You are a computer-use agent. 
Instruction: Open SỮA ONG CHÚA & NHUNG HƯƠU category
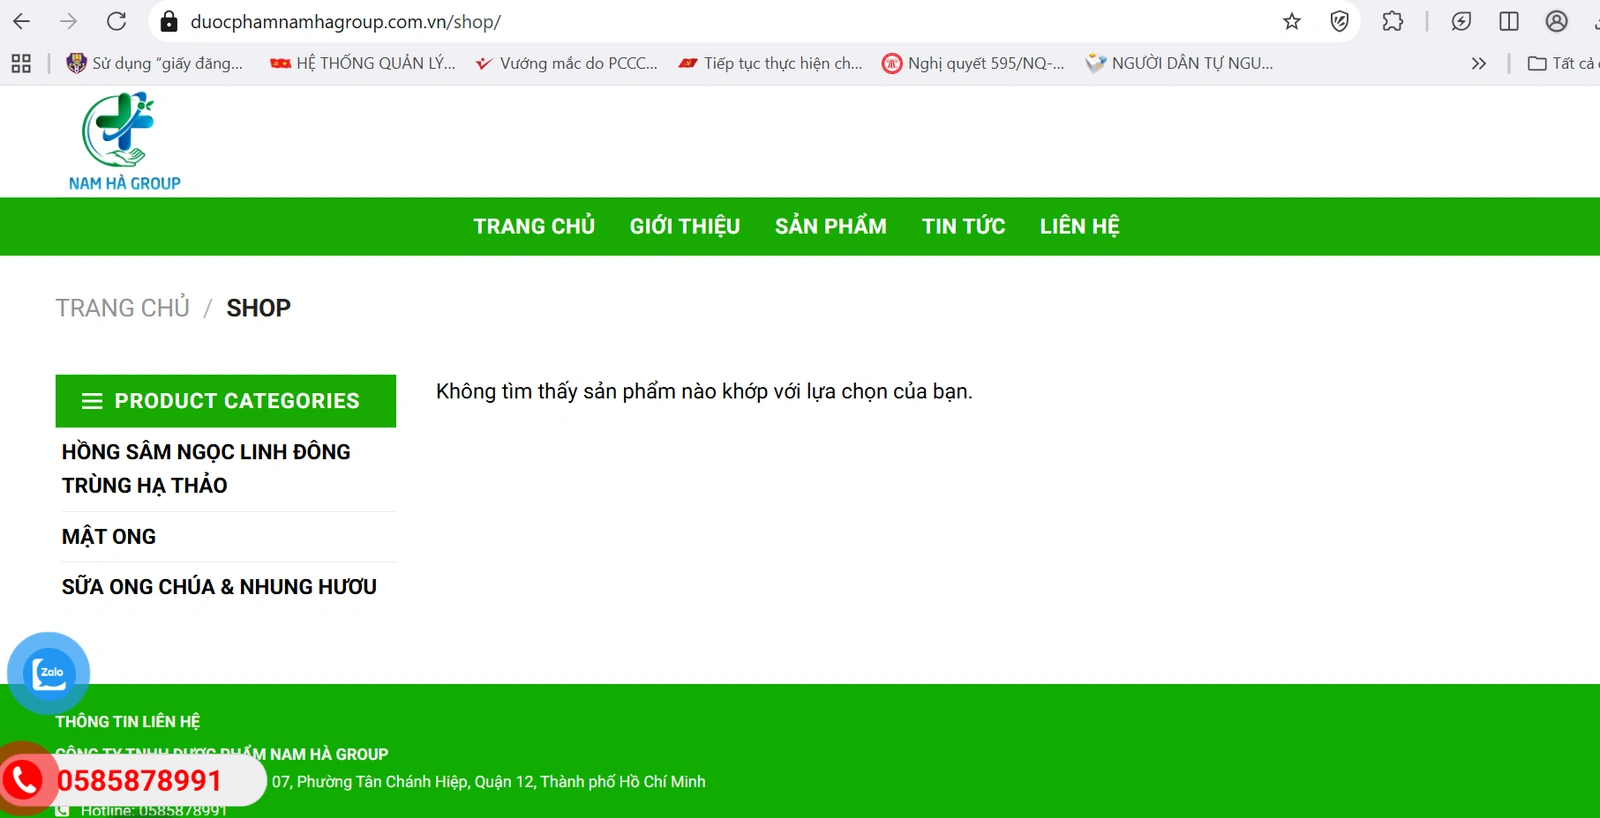[x=219, y=587]
